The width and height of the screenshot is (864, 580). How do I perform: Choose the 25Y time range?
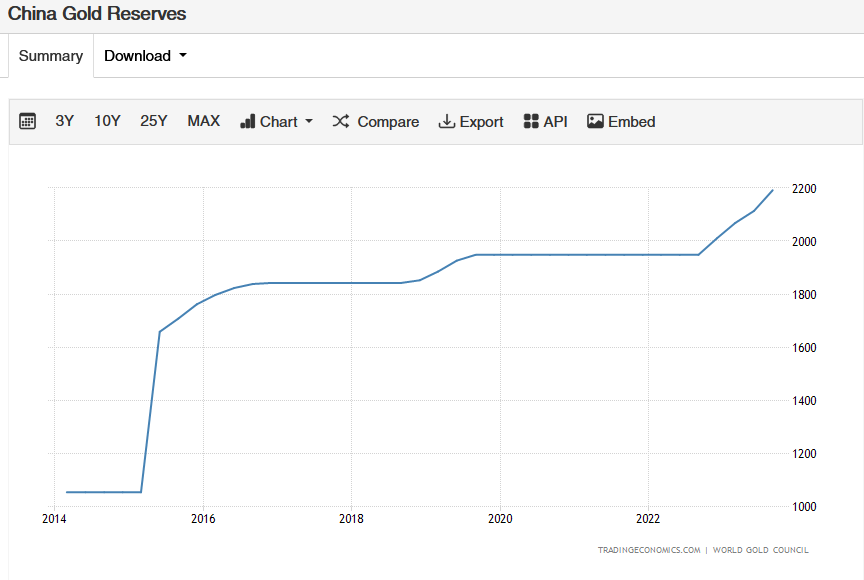click(154, 121)
